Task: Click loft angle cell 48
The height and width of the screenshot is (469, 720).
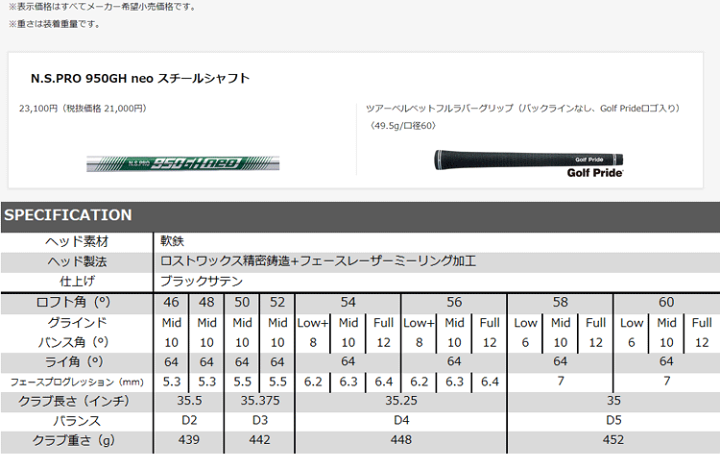Action: pos(207,302)
